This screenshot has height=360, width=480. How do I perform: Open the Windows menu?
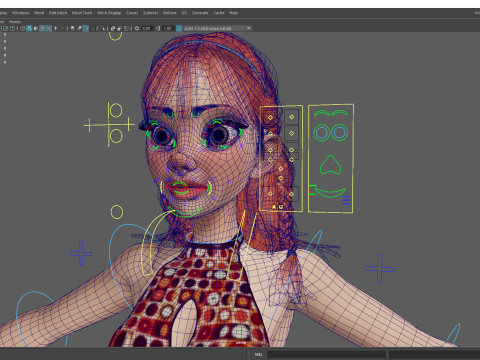point(21,13)
